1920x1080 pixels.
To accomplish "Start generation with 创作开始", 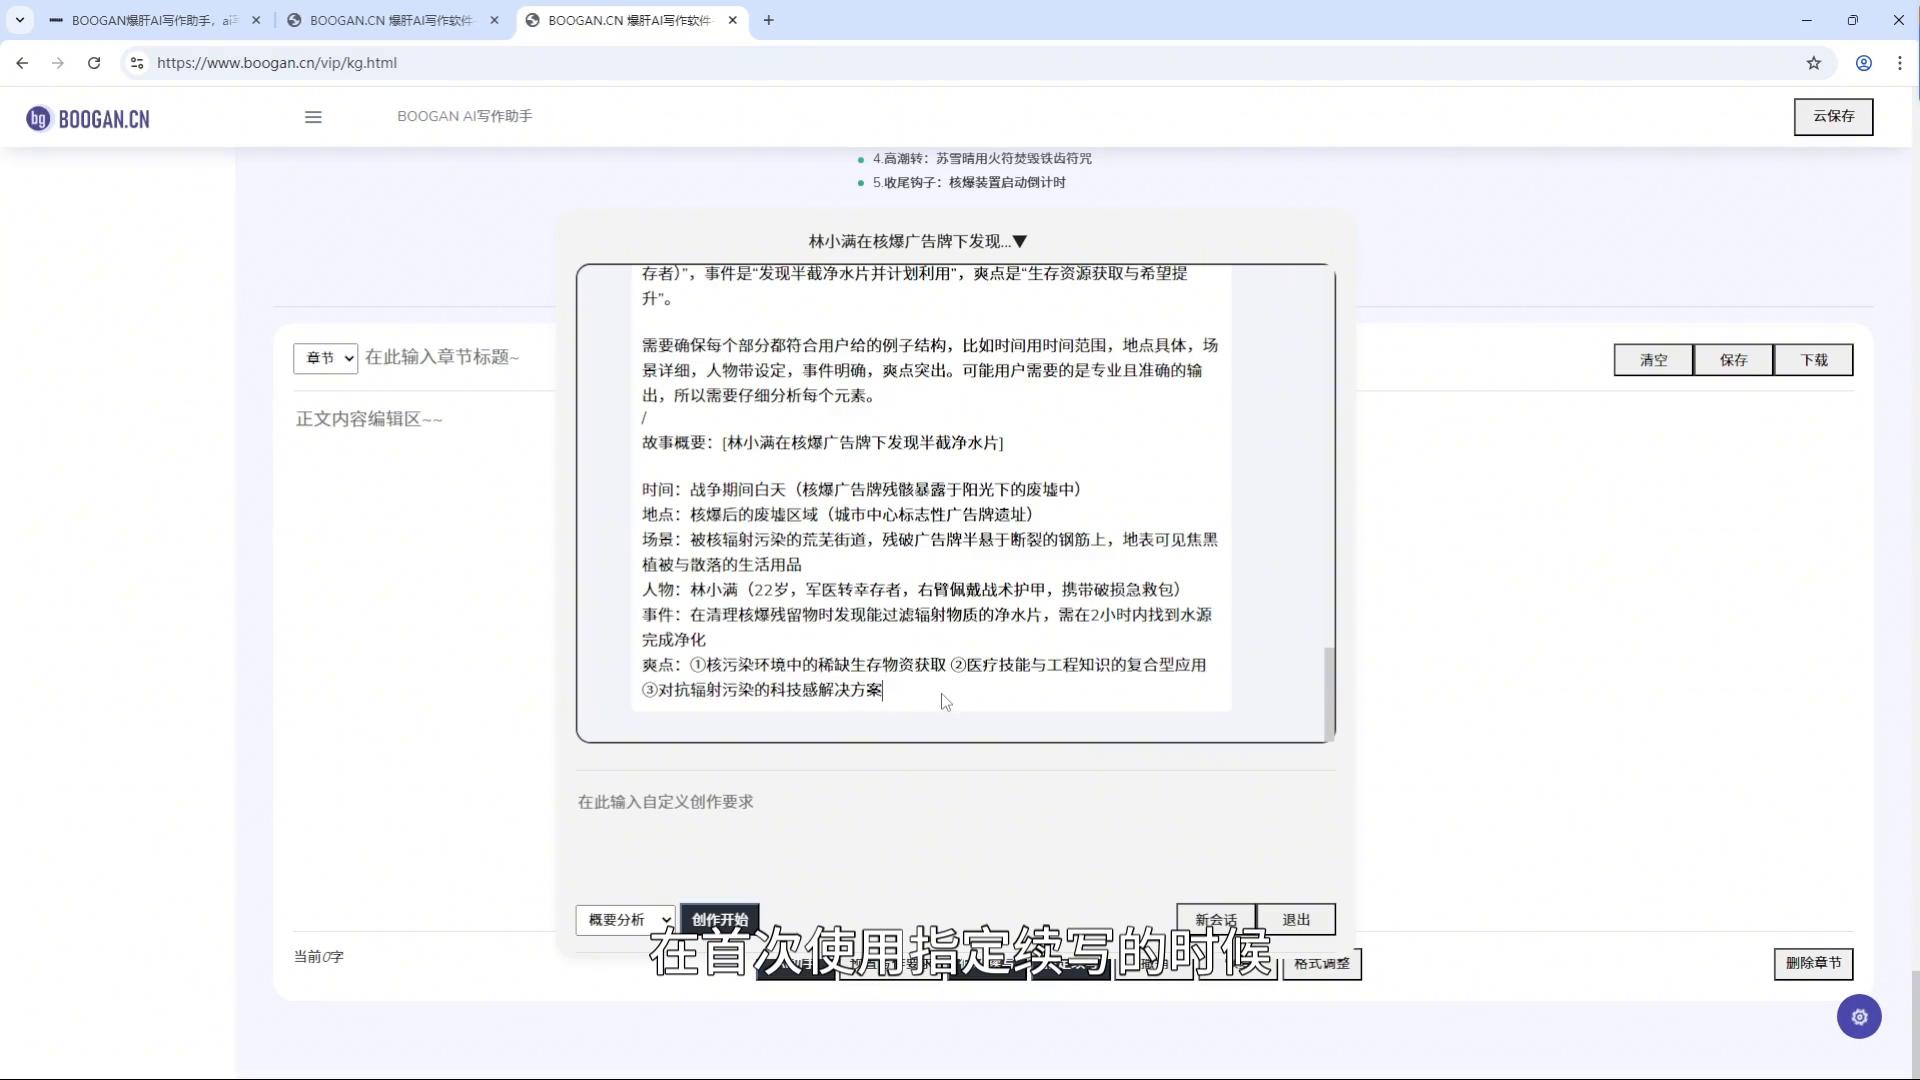I will [x=719, y=920].
